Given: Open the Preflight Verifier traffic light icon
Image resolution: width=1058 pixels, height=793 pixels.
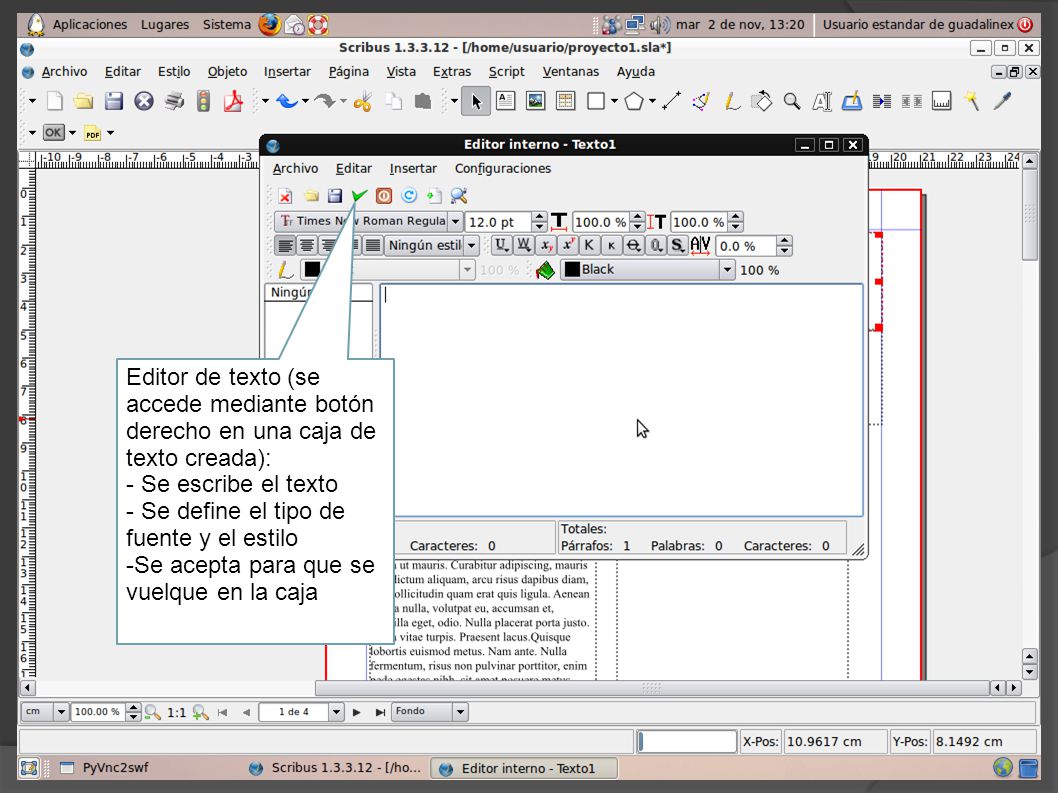Looking at the screenshot, I should click(203, 101).
